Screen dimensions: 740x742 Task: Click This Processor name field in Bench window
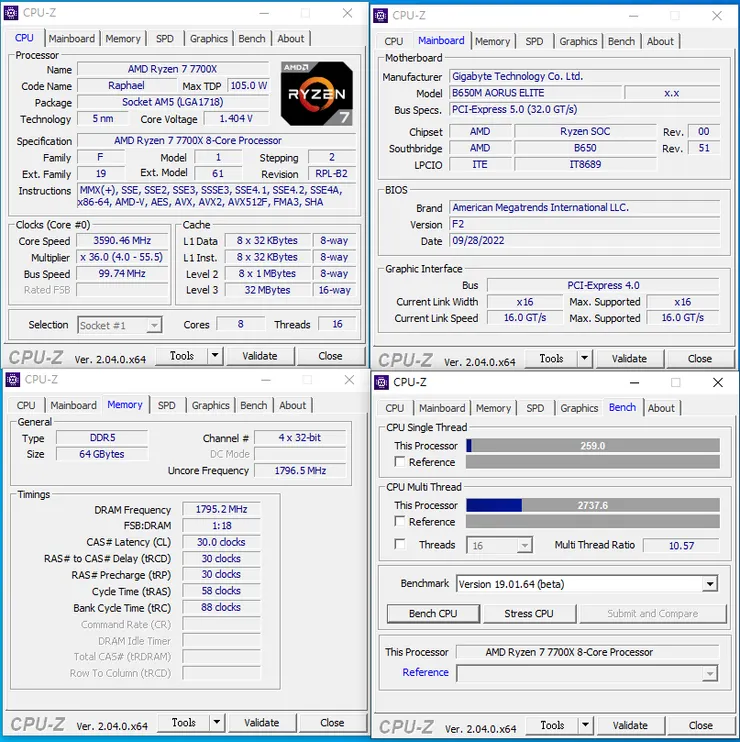click(x=588, y=652)
